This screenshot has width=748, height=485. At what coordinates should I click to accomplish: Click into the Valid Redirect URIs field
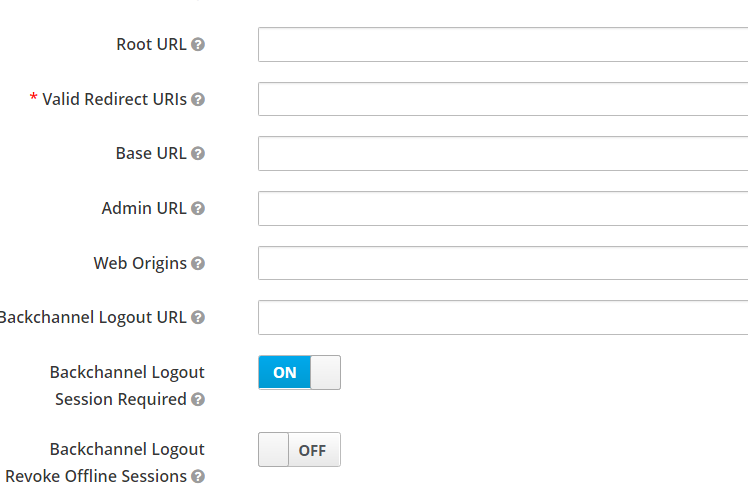(x=502, y=100)
